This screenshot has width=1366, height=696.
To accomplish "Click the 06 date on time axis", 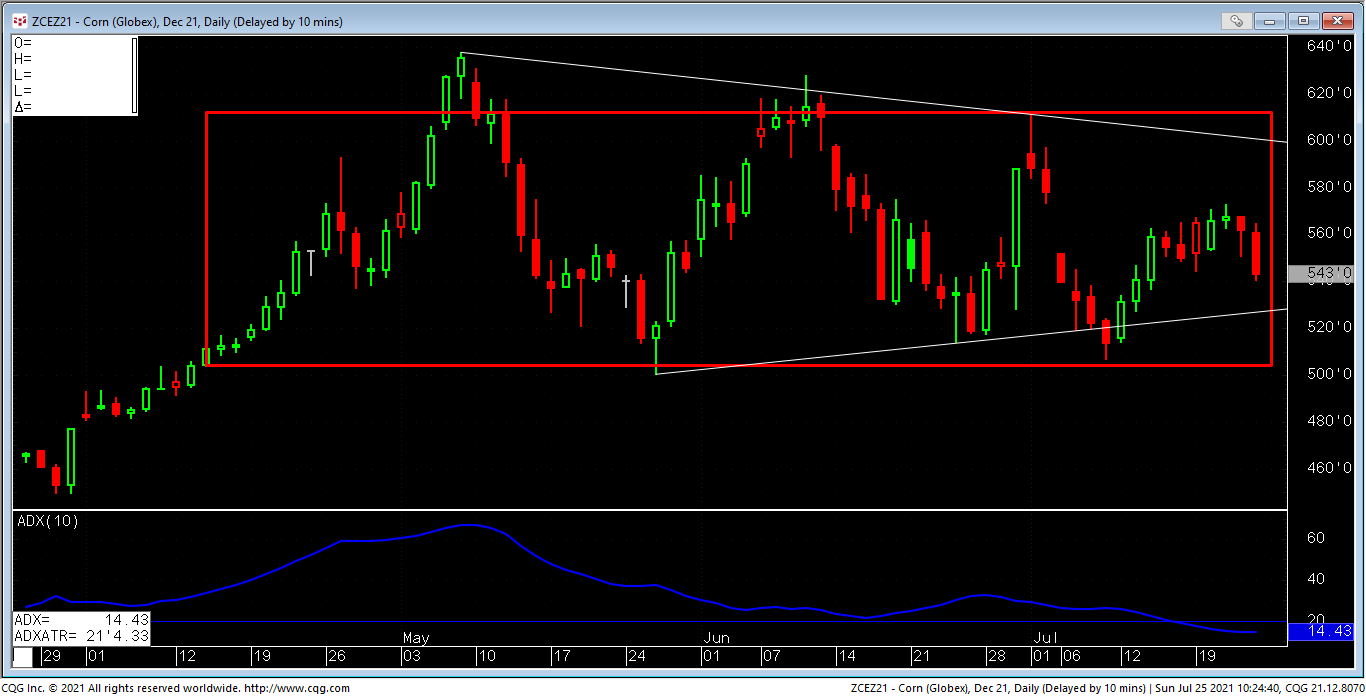I will click(x=1071, y=657).
